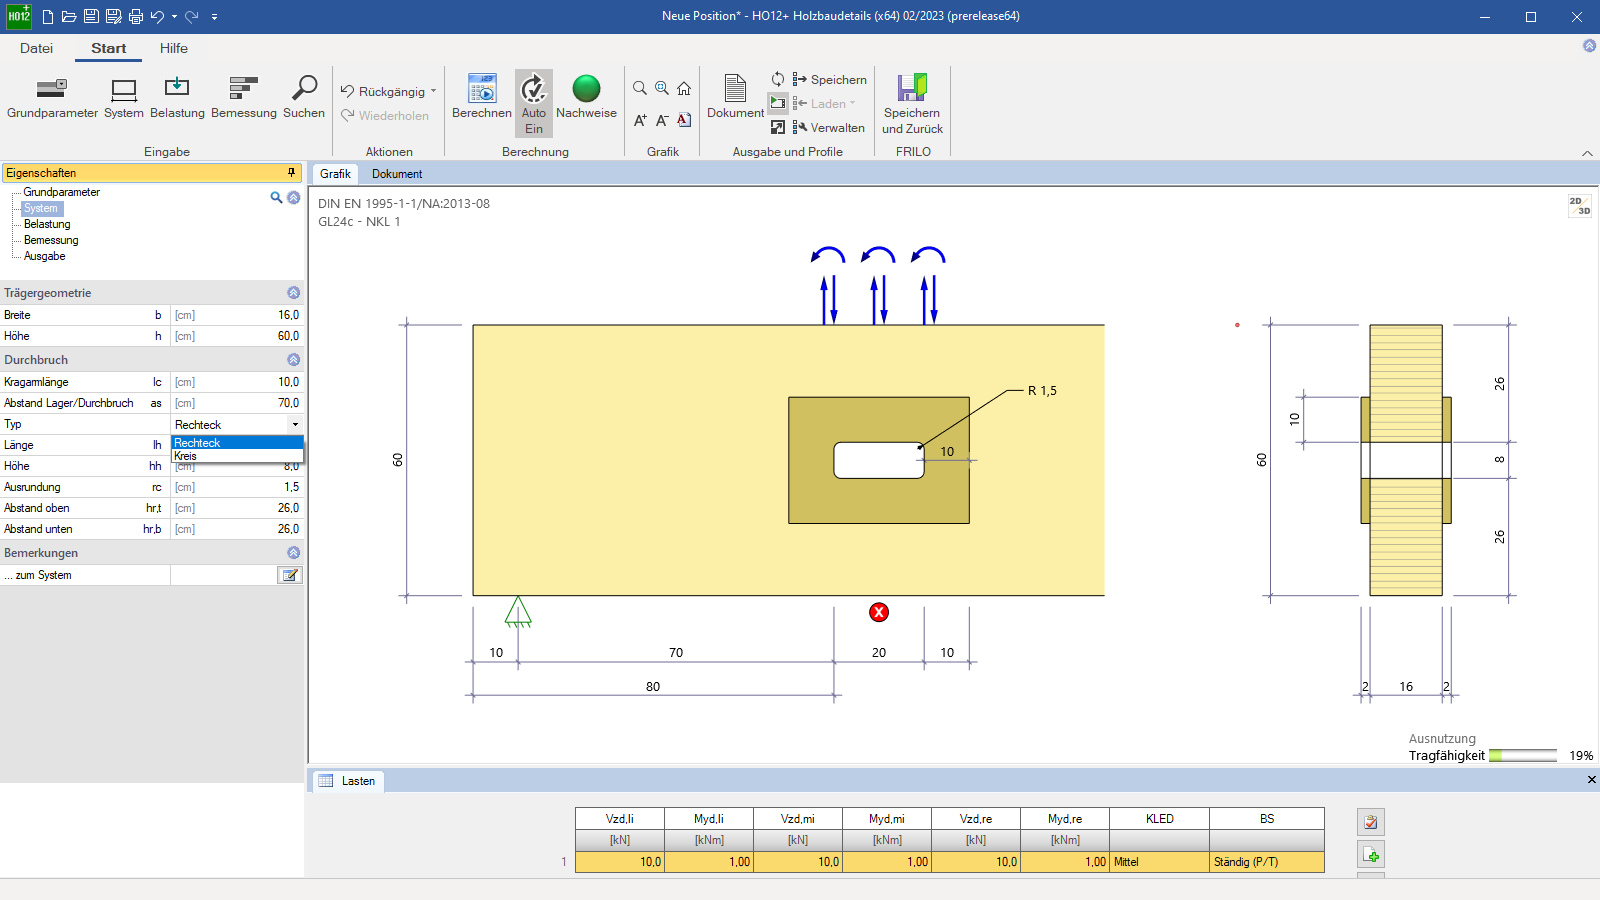Switch to Grafik tab

[x=335, y=173]
